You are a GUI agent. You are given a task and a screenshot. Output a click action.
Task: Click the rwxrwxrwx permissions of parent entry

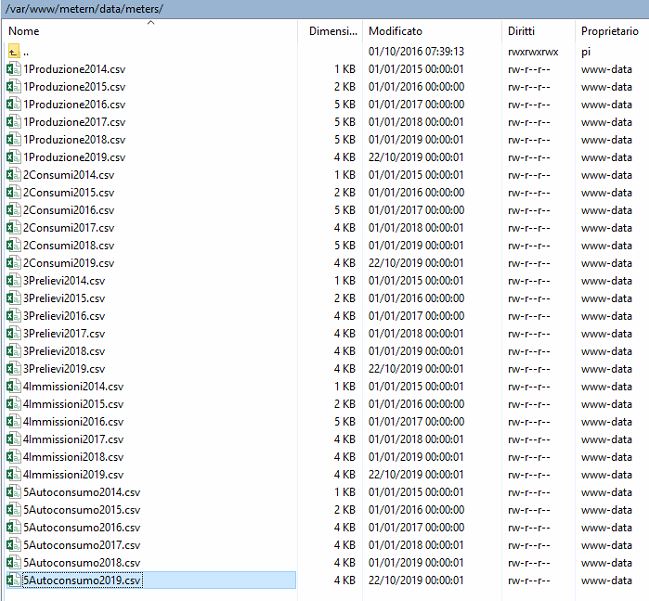[533, 52]
